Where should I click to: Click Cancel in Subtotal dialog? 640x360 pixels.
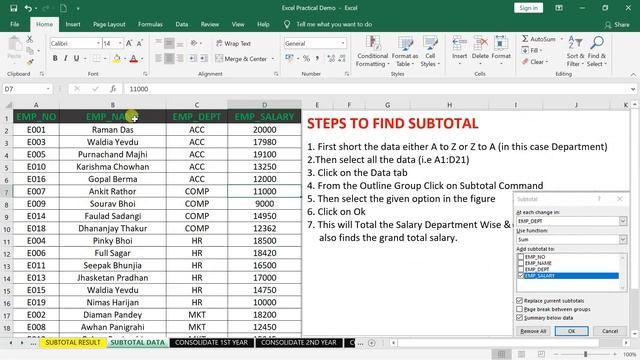coord(610,331)
